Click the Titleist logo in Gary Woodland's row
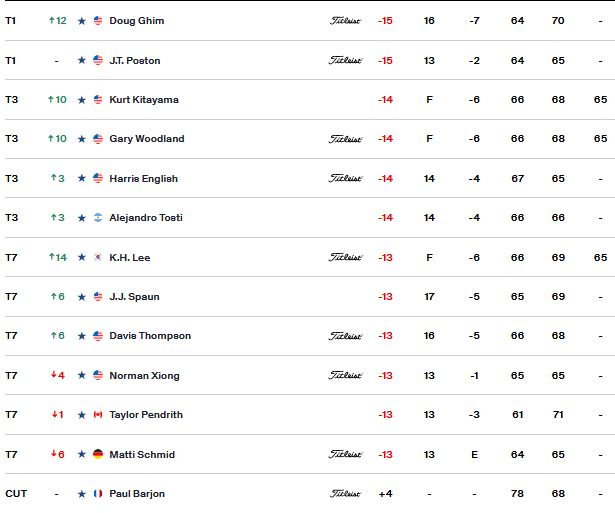The width and height of the screenshot is (615, 513). point(345,139)
